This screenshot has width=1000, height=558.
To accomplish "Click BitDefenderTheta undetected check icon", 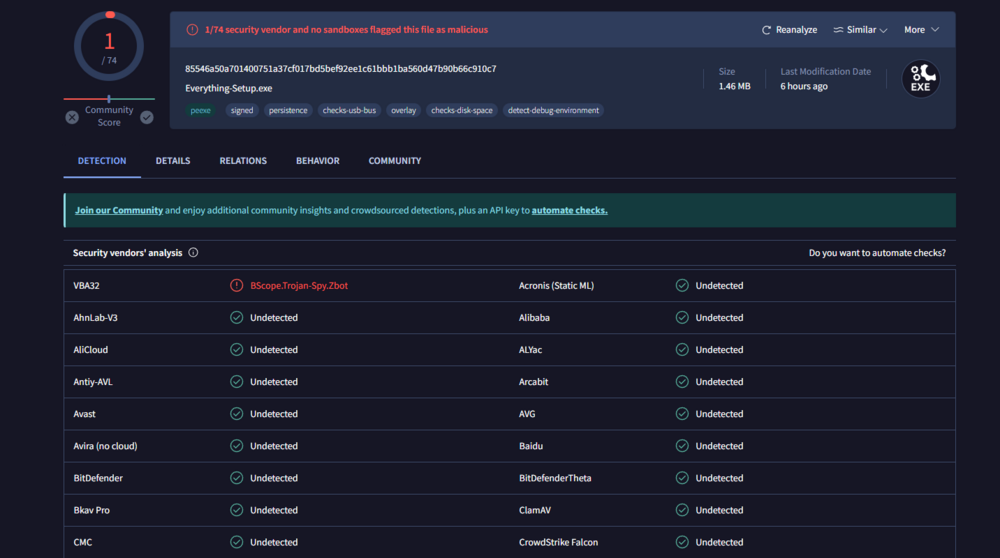I will (682, 478).
